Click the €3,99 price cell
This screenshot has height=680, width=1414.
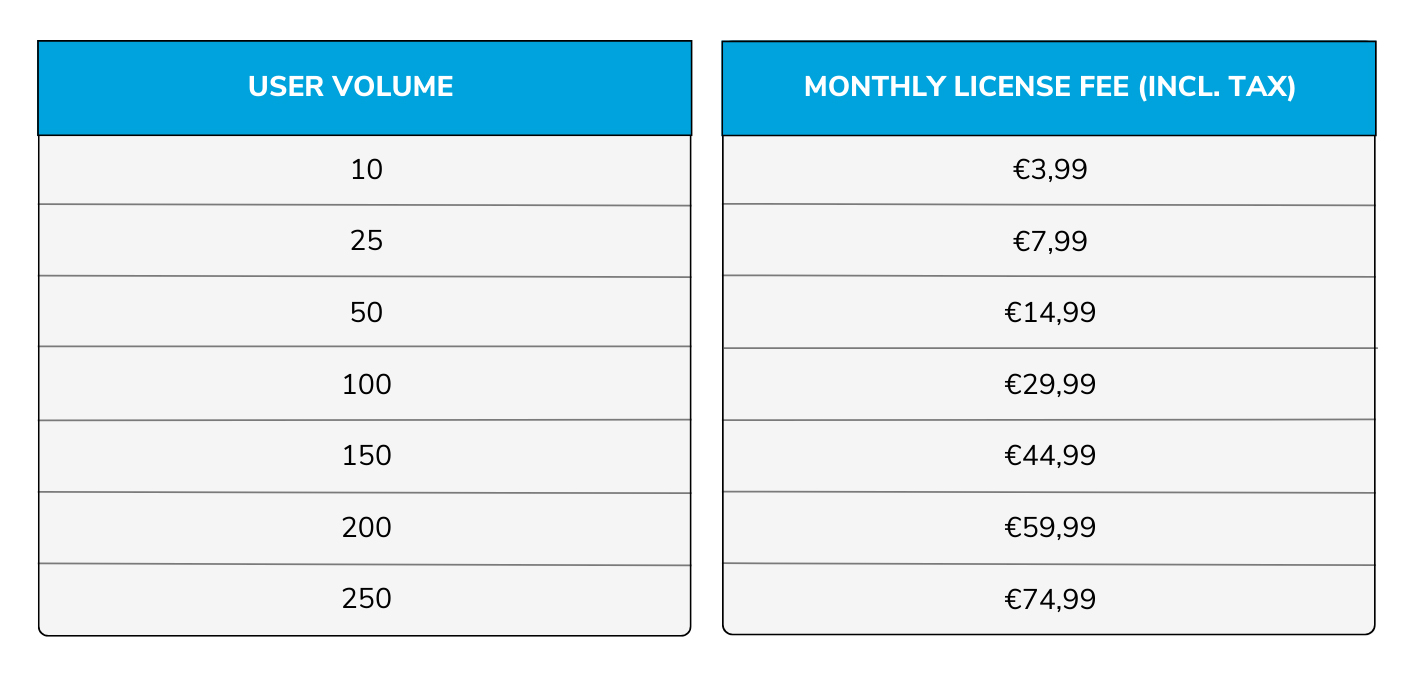(1049, 170)
